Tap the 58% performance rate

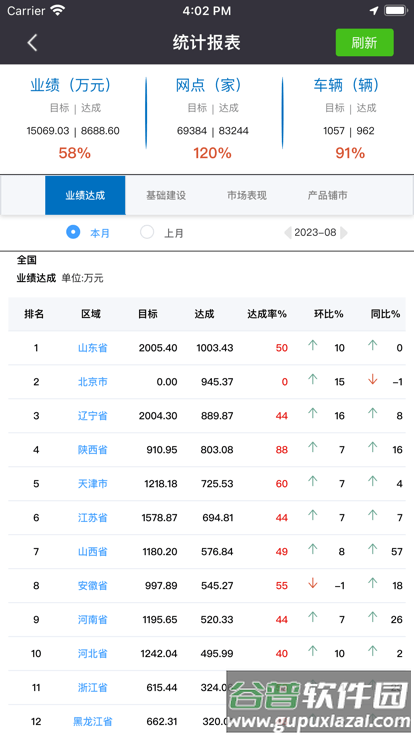75,153
